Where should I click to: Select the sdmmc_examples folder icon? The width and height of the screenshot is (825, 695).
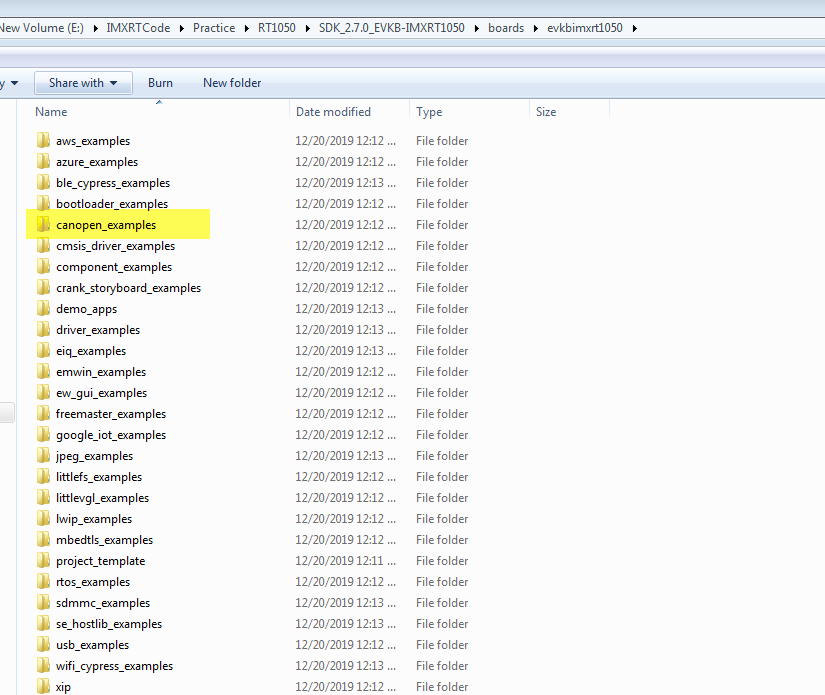[44, 603]
